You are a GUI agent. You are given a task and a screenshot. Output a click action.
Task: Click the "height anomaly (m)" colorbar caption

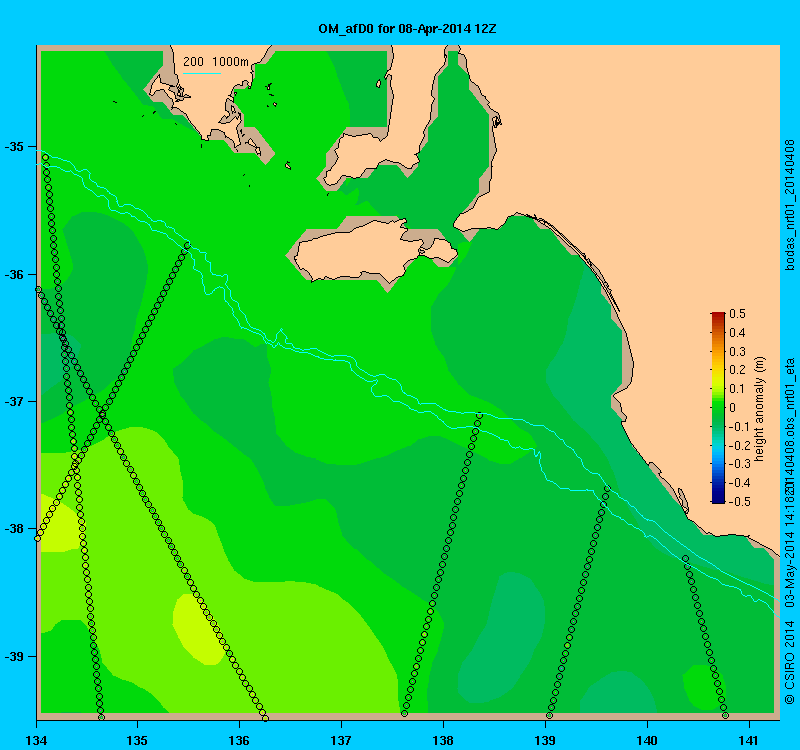[x=760, y=408]
